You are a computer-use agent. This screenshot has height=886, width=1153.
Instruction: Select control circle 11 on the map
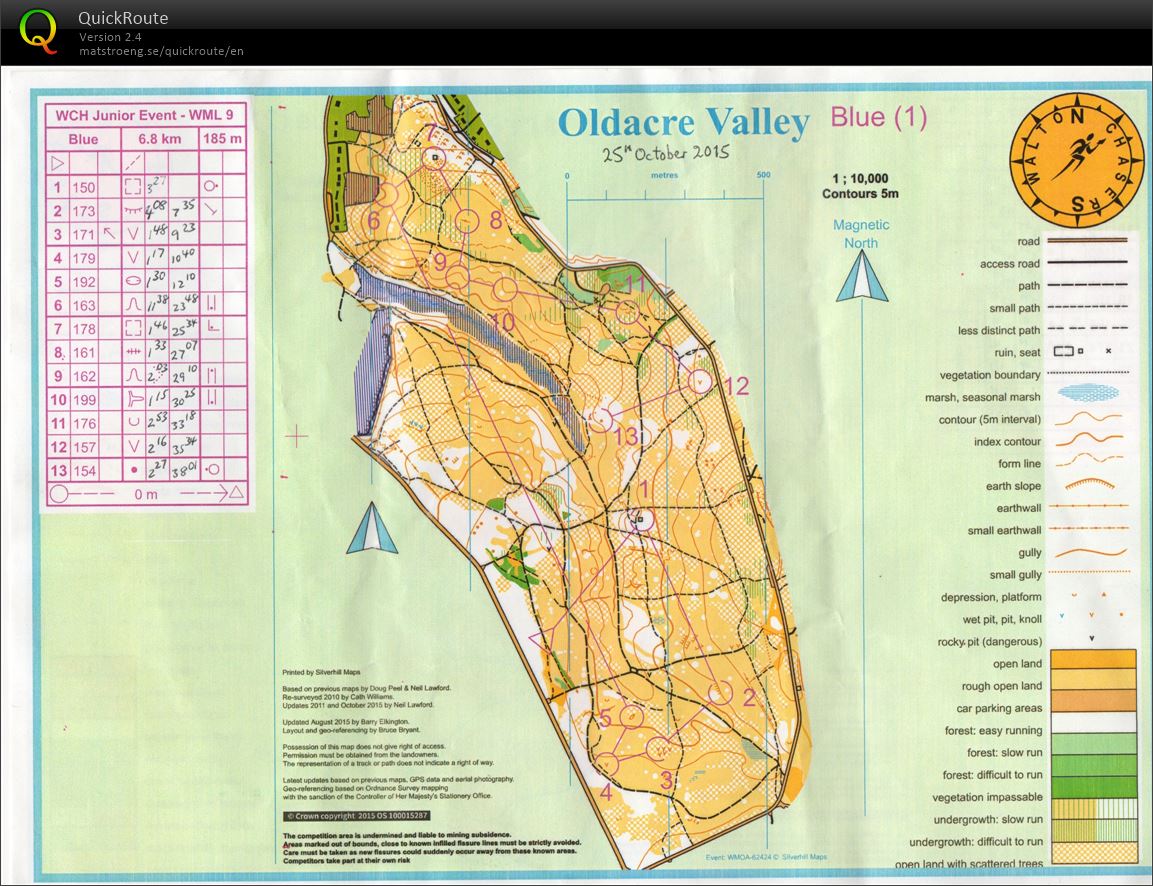click(x=627, y=312)
